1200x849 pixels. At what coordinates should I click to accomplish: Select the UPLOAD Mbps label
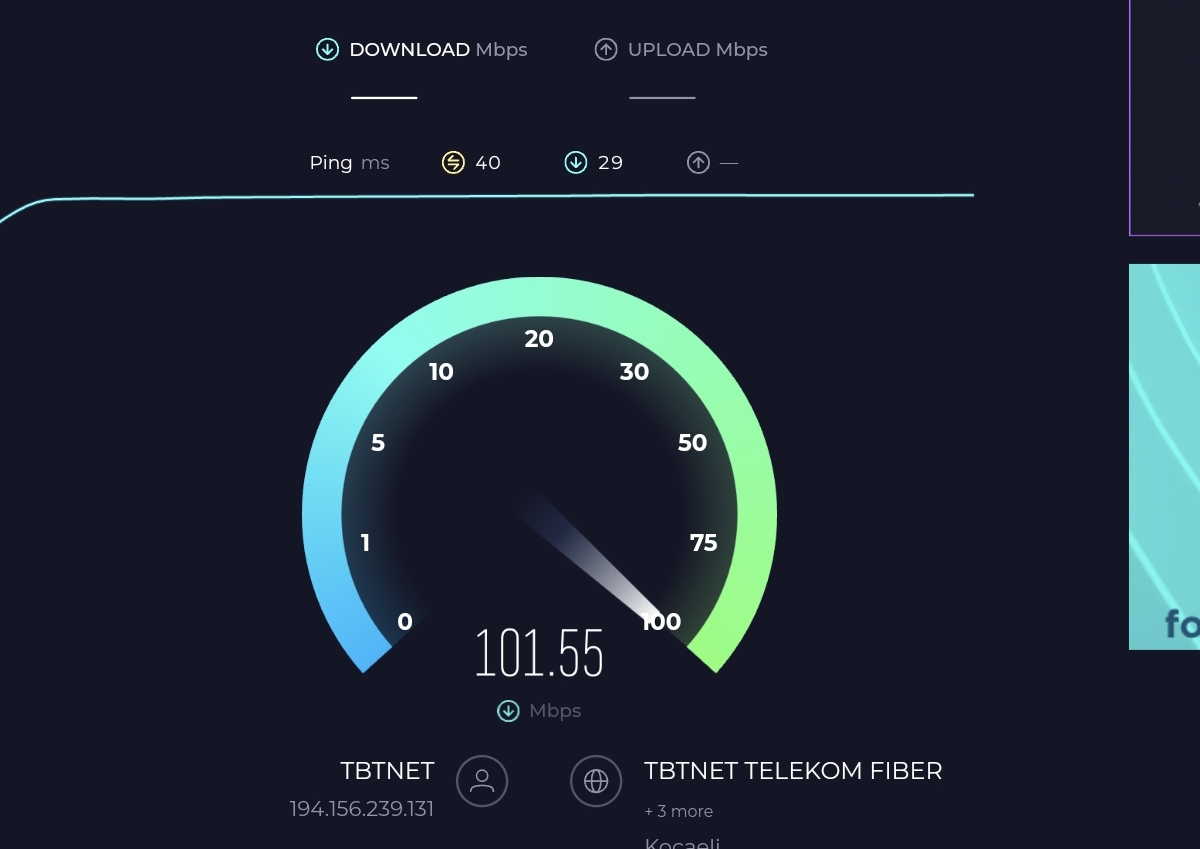pyautogui.click(x=698, y=49)
